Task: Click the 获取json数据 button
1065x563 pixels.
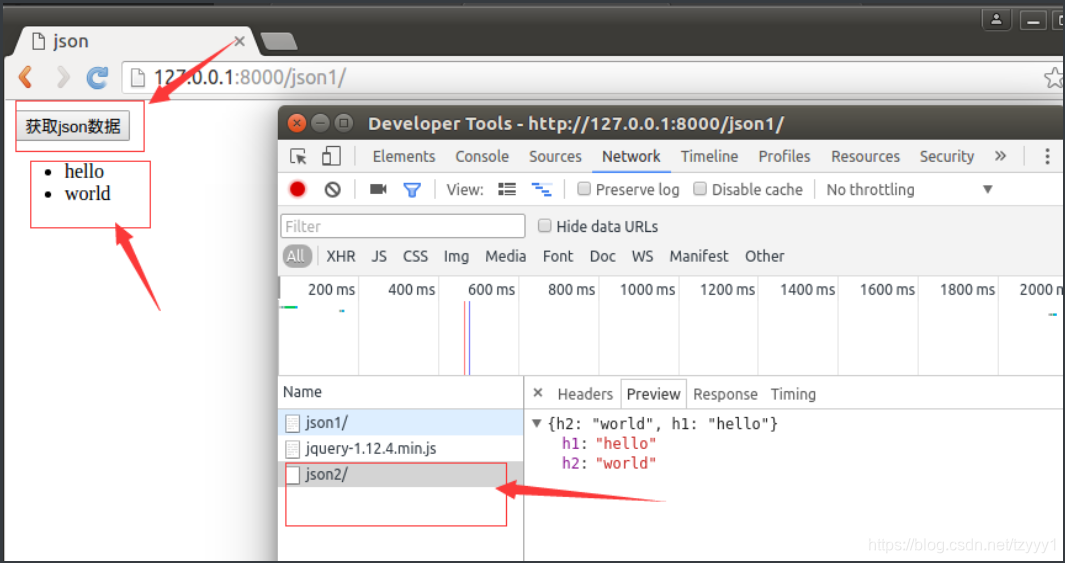Action: (73, 126)
